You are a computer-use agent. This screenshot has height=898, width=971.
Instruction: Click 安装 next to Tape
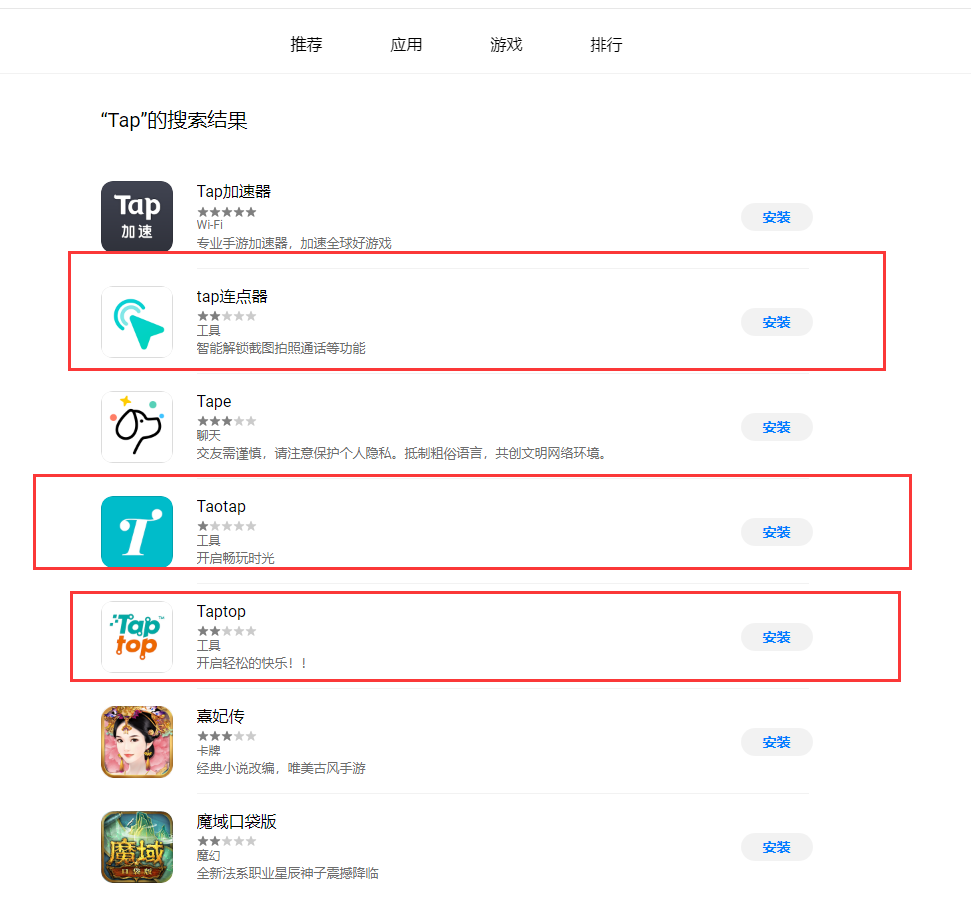(777, 427)
